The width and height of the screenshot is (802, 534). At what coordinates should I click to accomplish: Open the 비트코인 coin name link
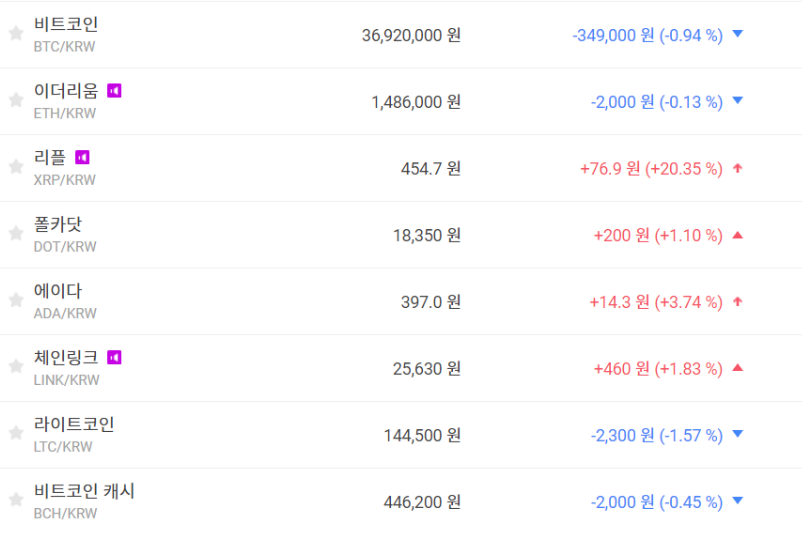(66, 24)
